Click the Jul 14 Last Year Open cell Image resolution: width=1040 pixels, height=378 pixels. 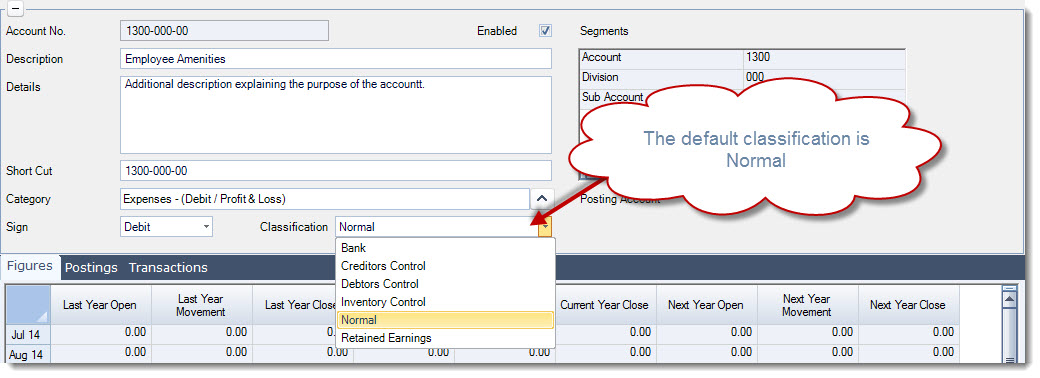click(100, 334)
